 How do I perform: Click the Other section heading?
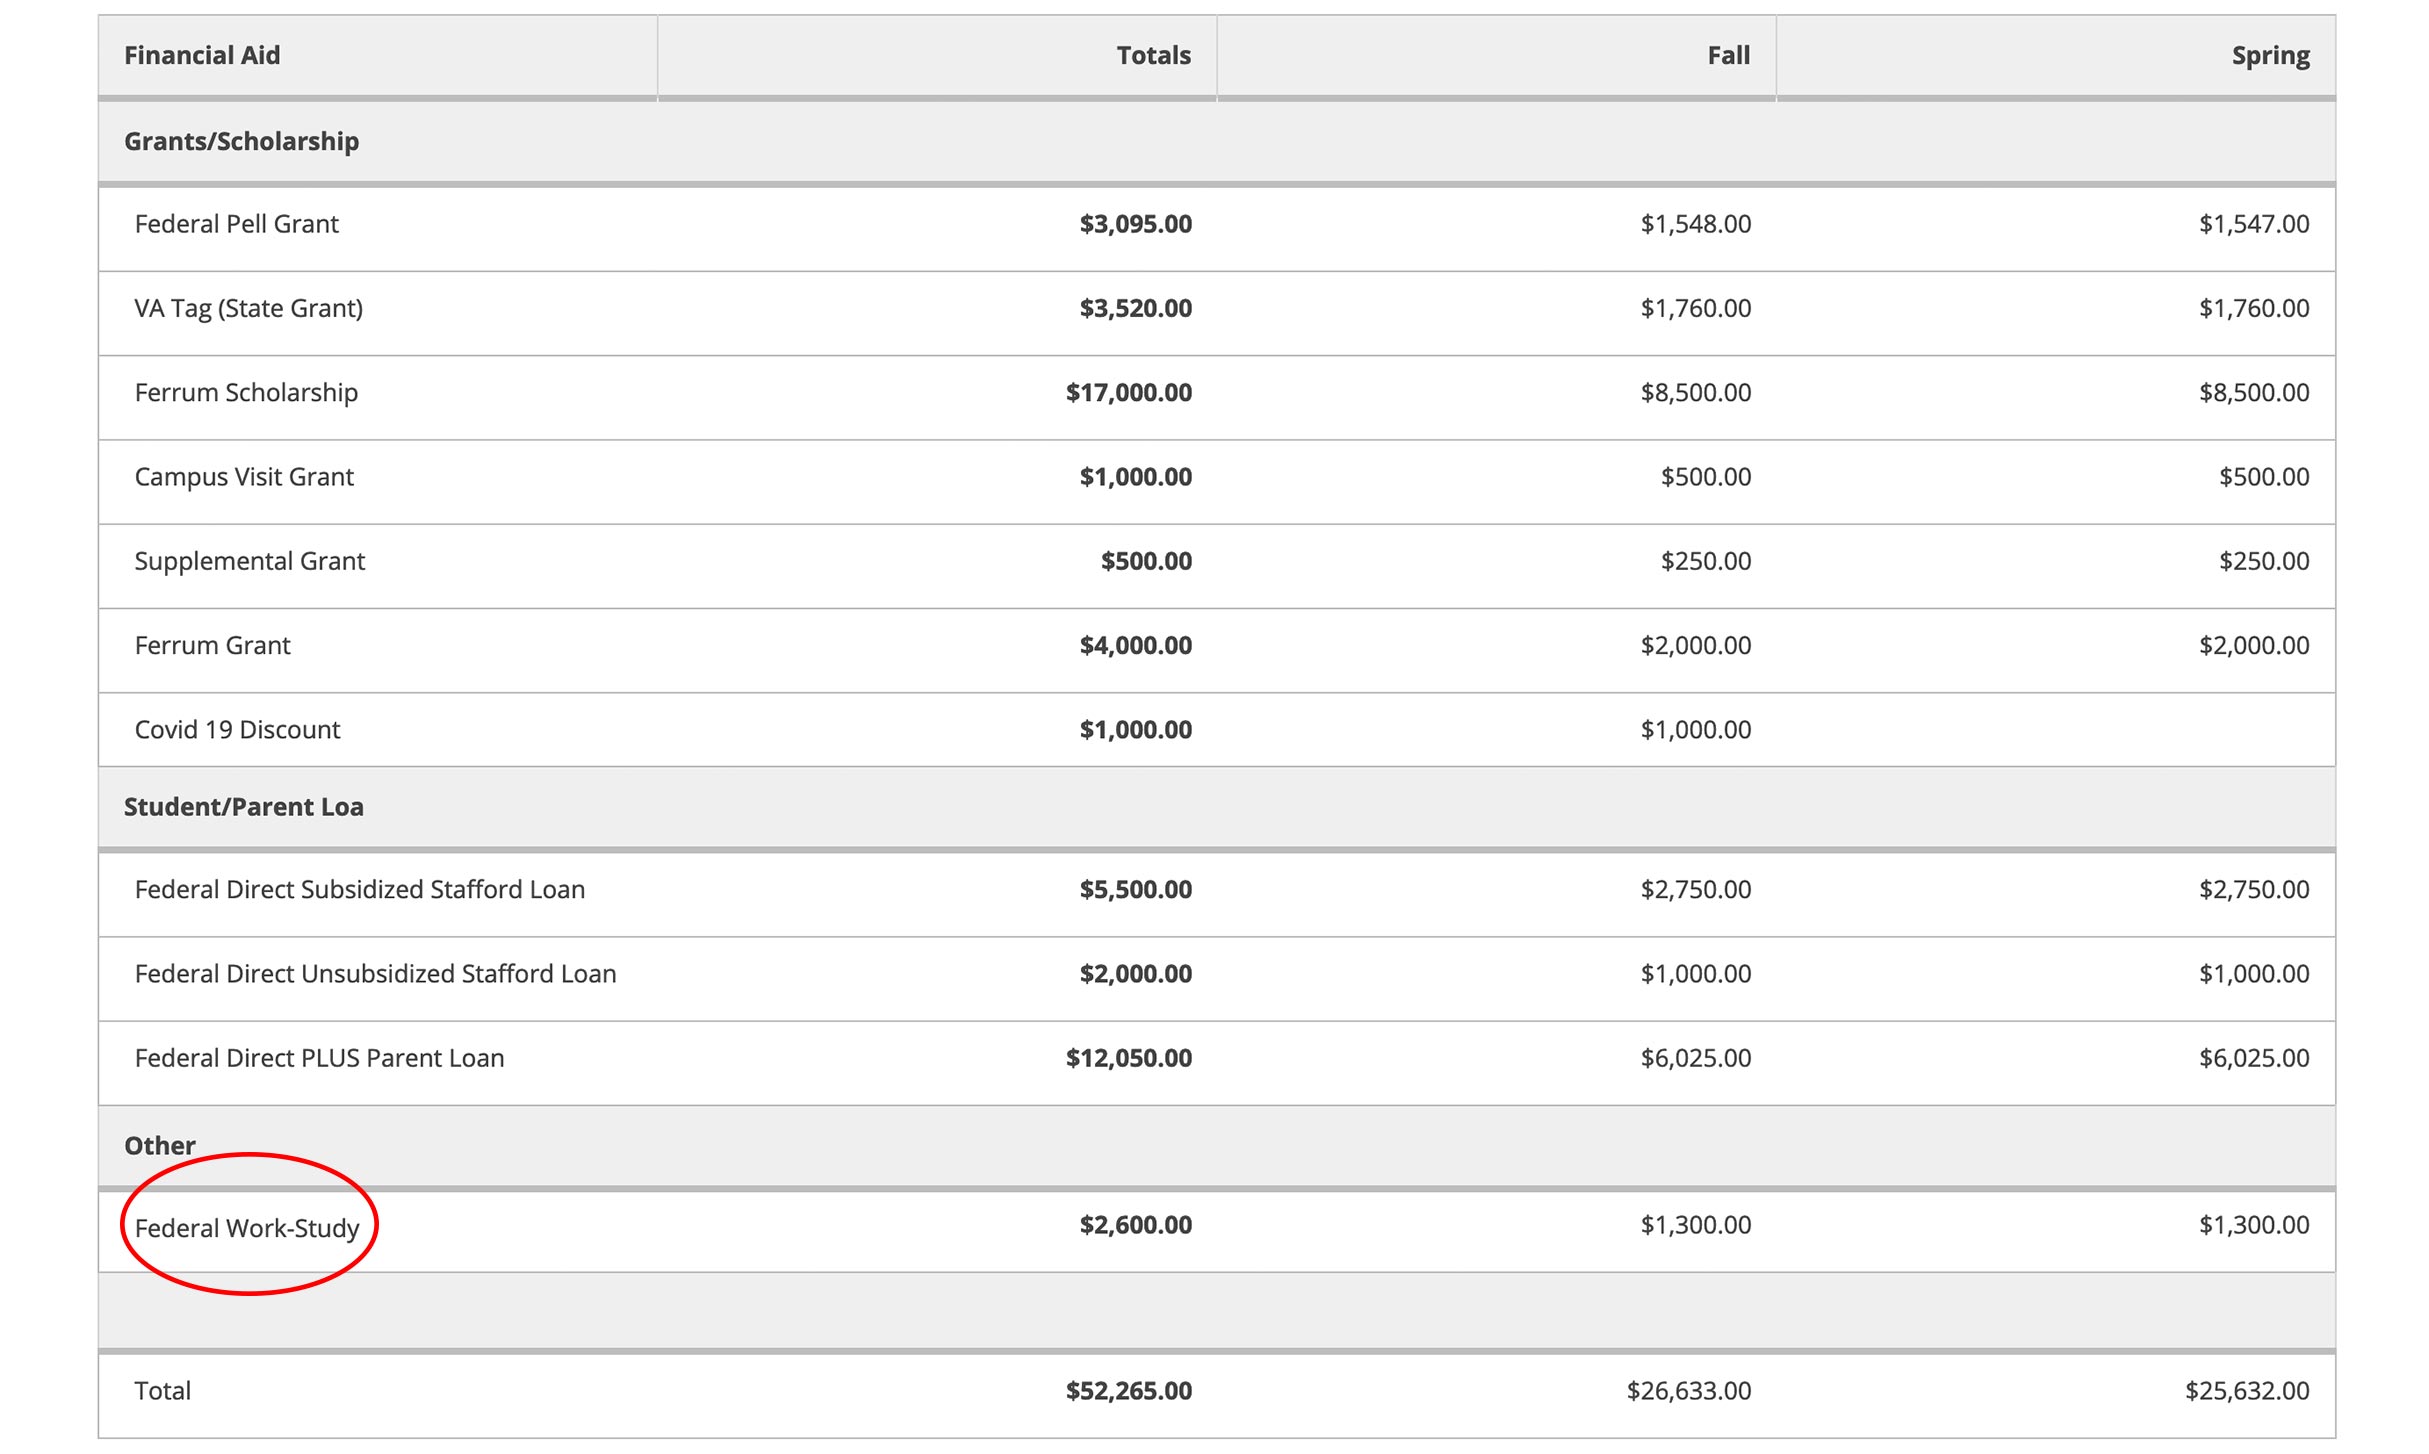(160, 1146)
